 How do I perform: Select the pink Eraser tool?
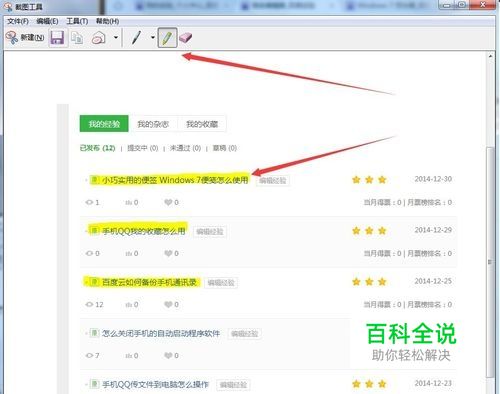point(185,38)
